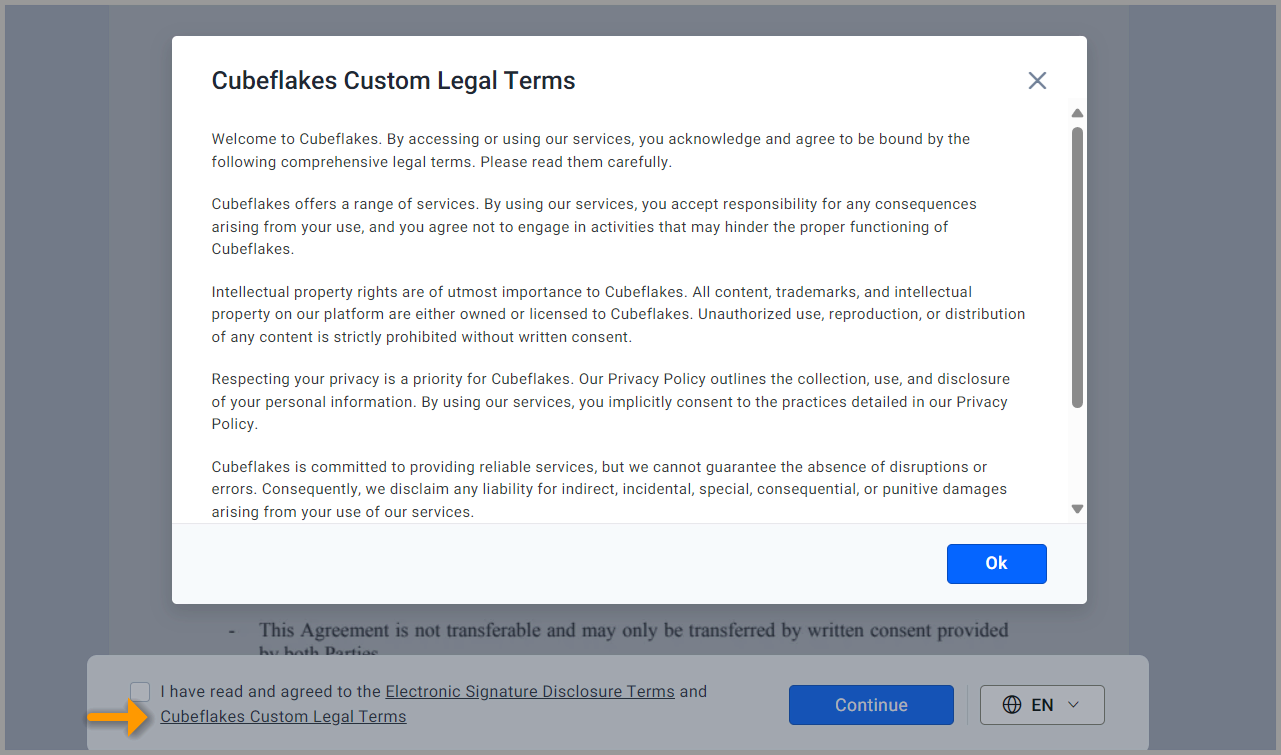Click the scrollbar up arrow in dialog
This screenshot has width=1281, height=755.
pyautogui.click(x=1077, y=113)
